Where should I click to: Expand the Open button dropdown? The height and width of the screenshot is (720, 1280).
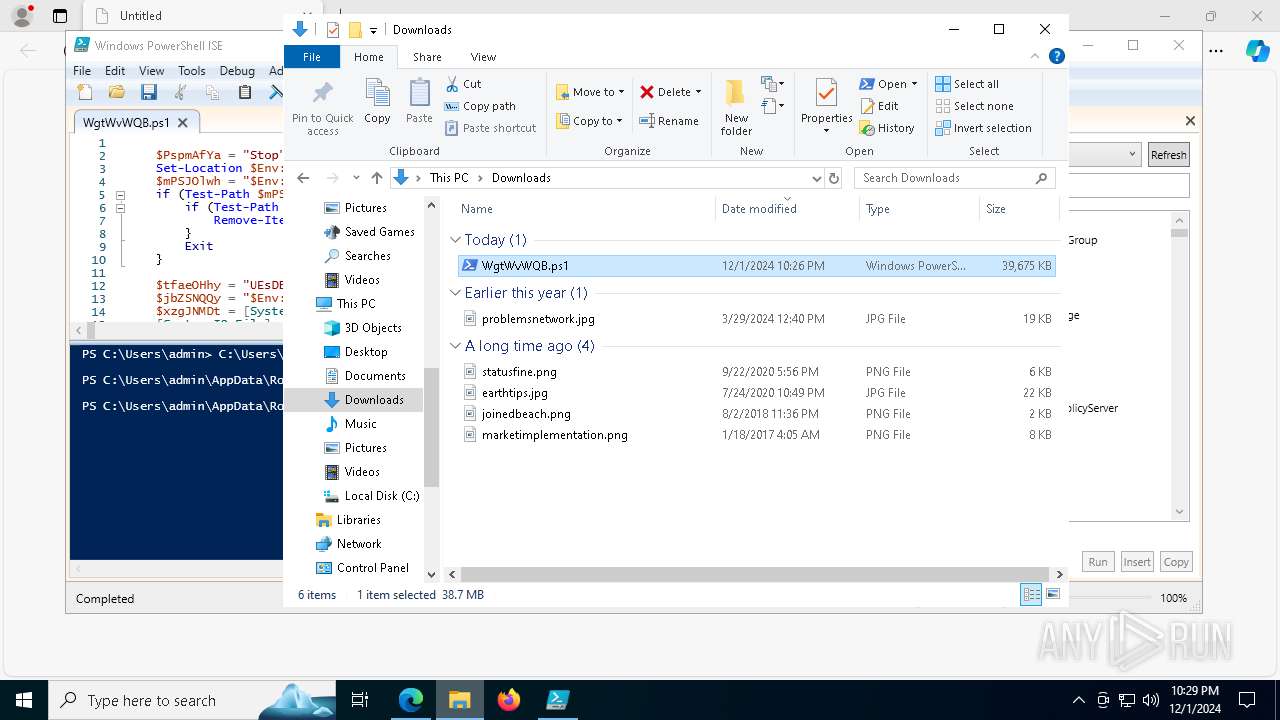914,84
